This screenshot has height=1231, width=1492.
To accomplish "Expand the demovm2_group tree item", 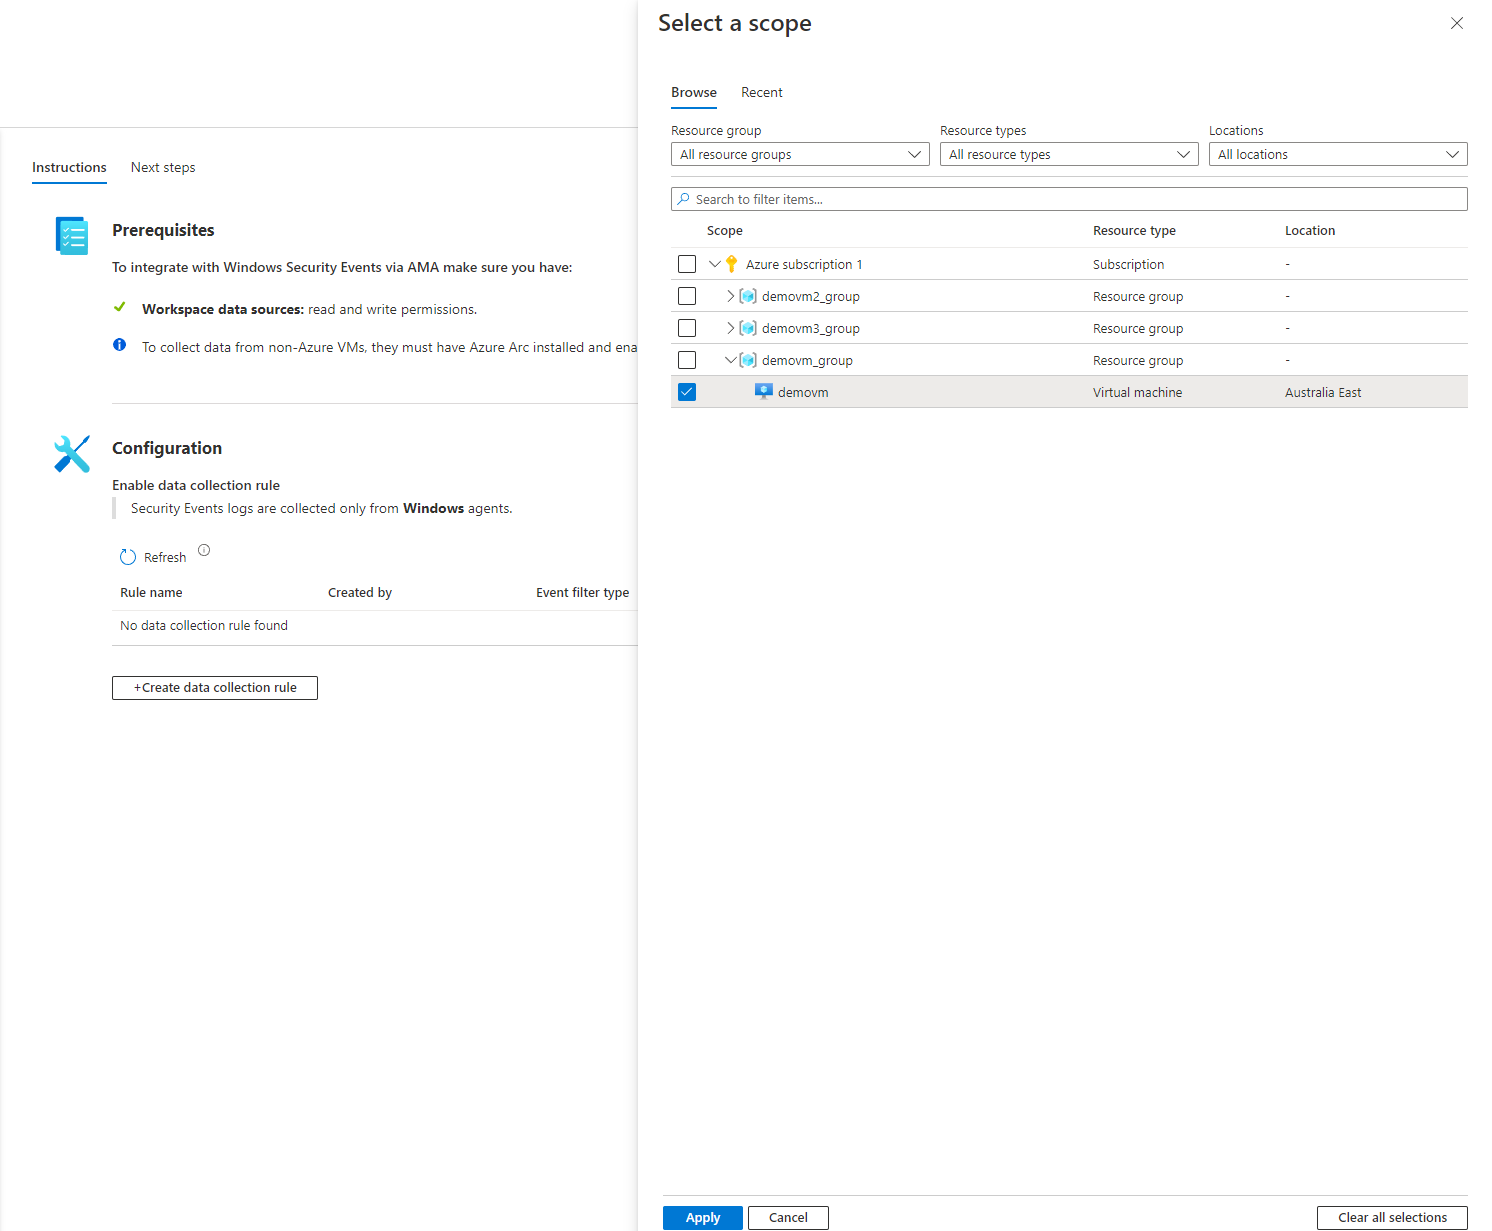I will [x=729, y=295].
